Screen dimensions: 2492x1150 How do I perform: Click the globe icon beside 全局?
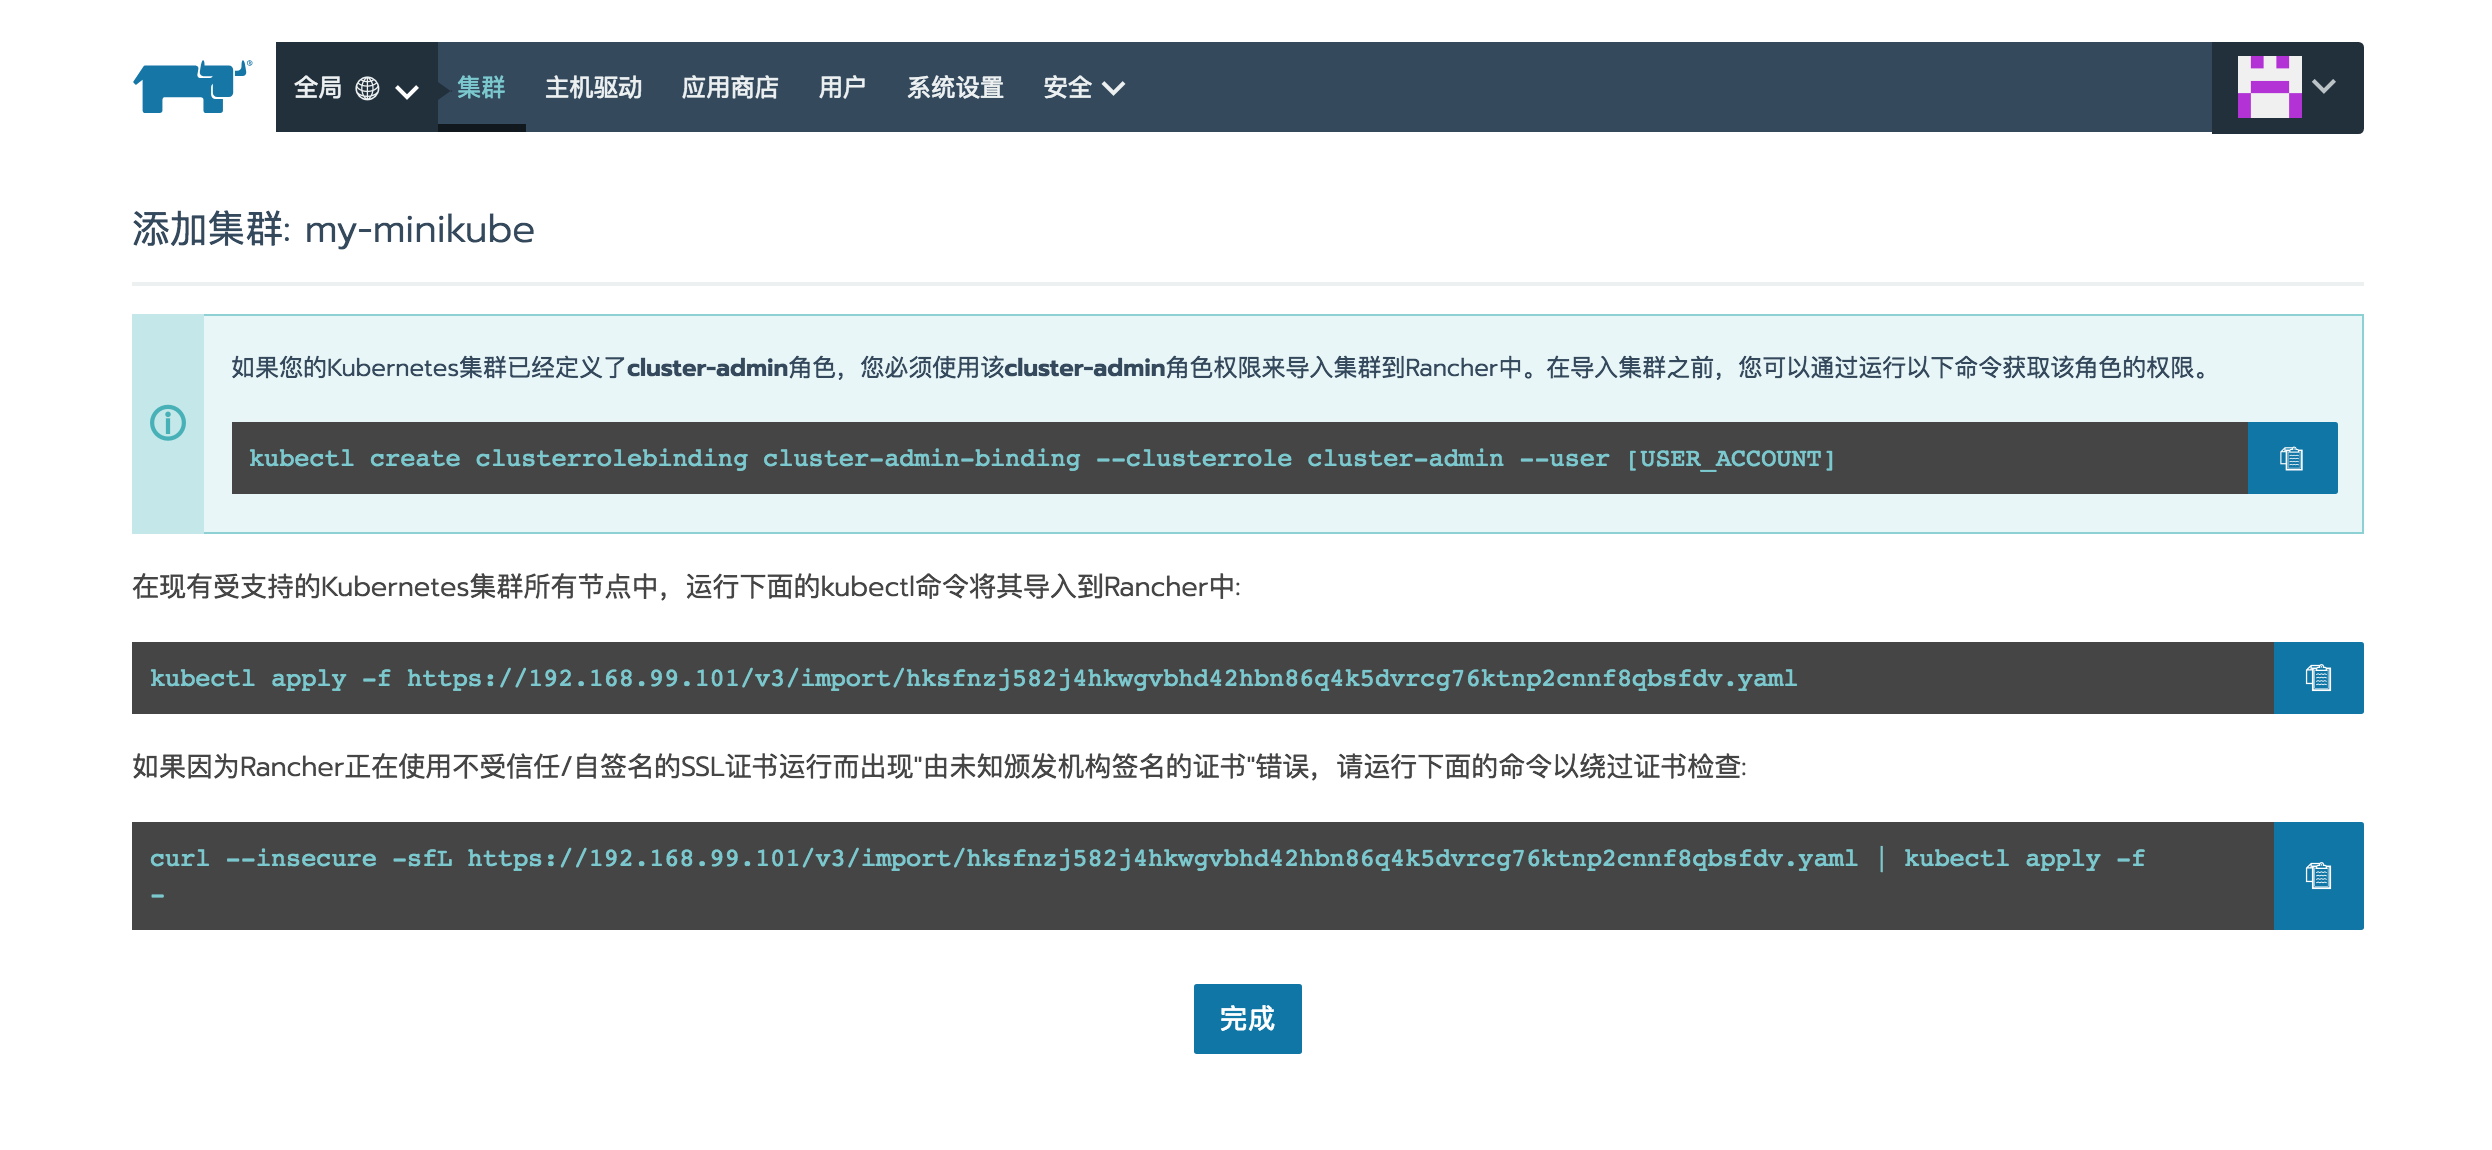point(367,88)
